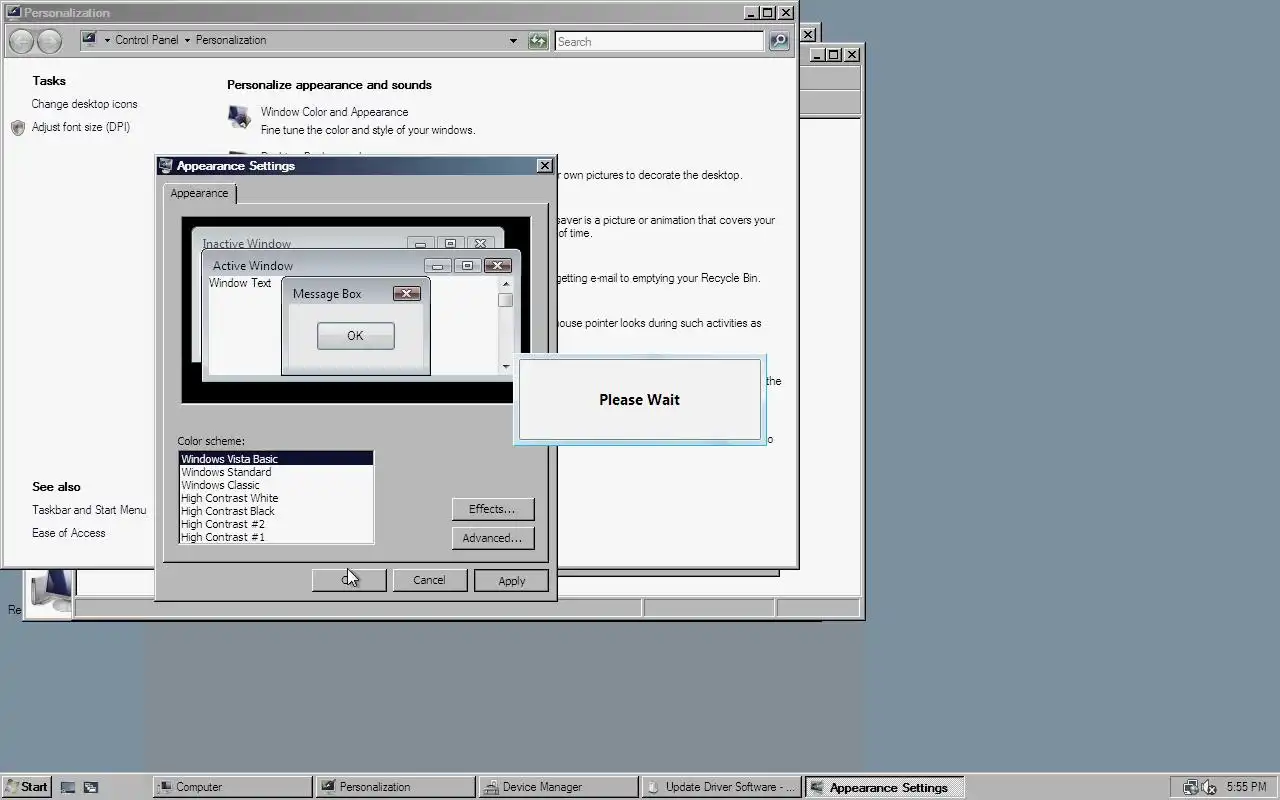
Task: Click the 5:55 PM clock
Action: 1246,787
